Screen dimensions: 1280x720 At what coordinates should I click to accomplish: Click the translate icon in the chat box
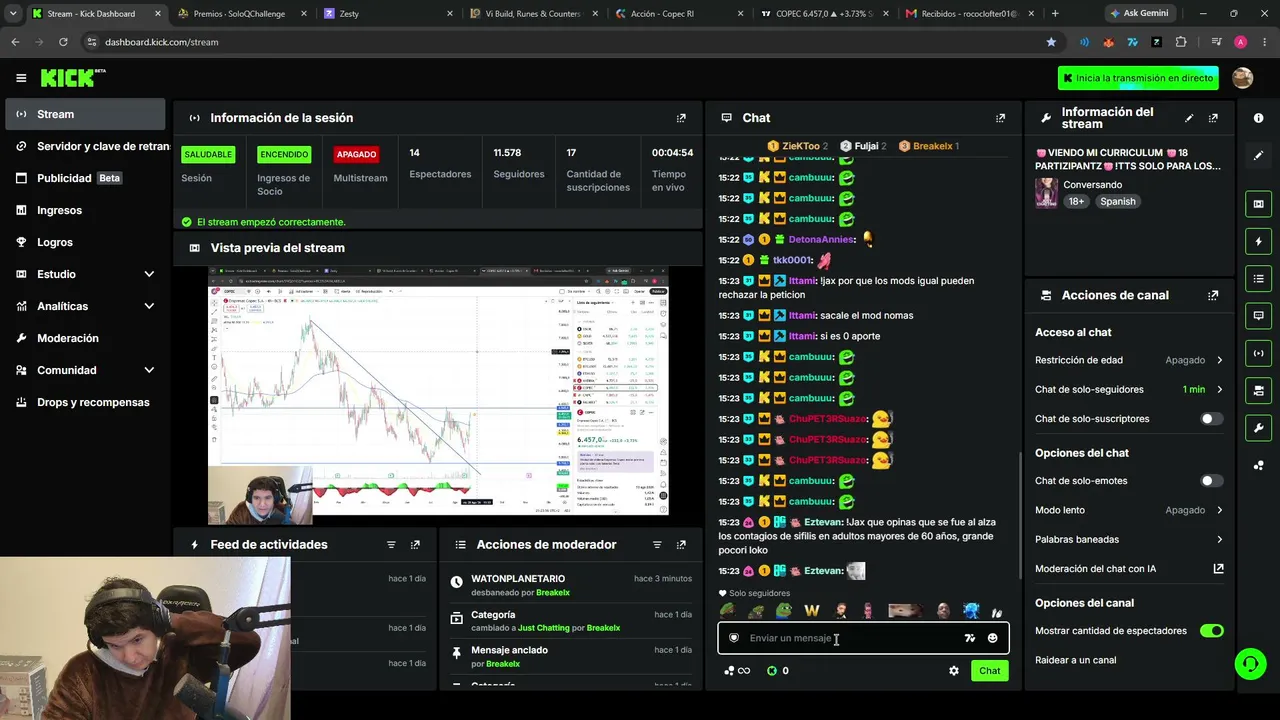969,638
